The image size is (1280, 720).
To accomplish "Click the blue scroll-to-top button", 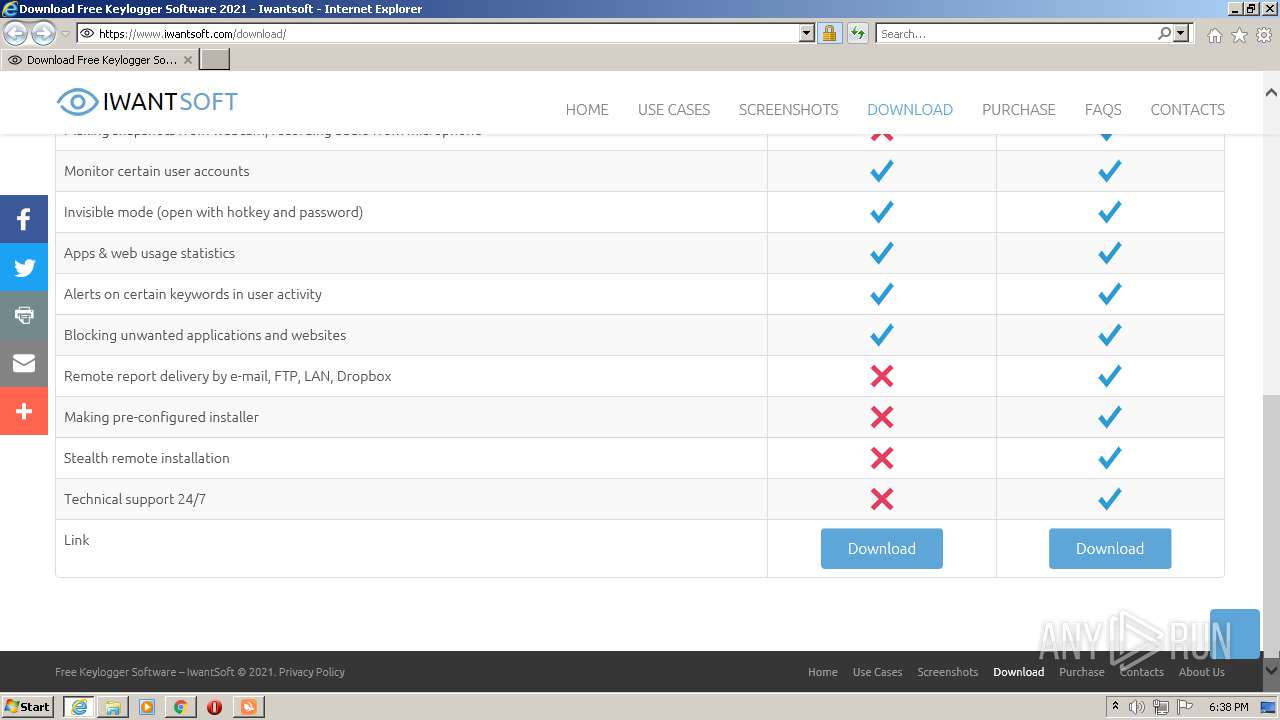I will [1235, 633].
